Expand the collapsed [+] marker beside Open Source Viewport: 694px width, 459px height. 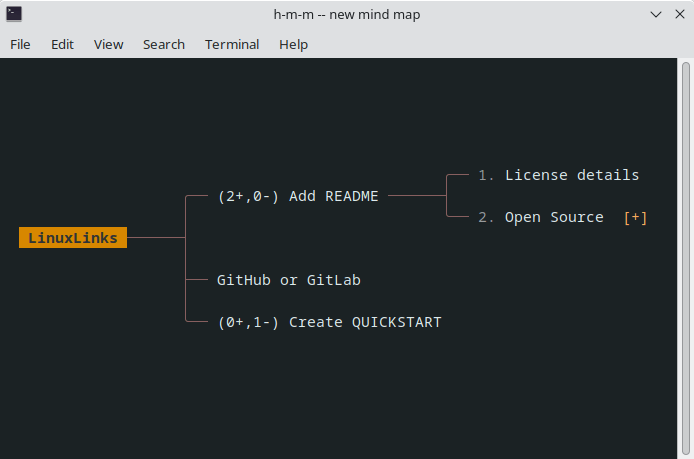click(x=635, y=217)
